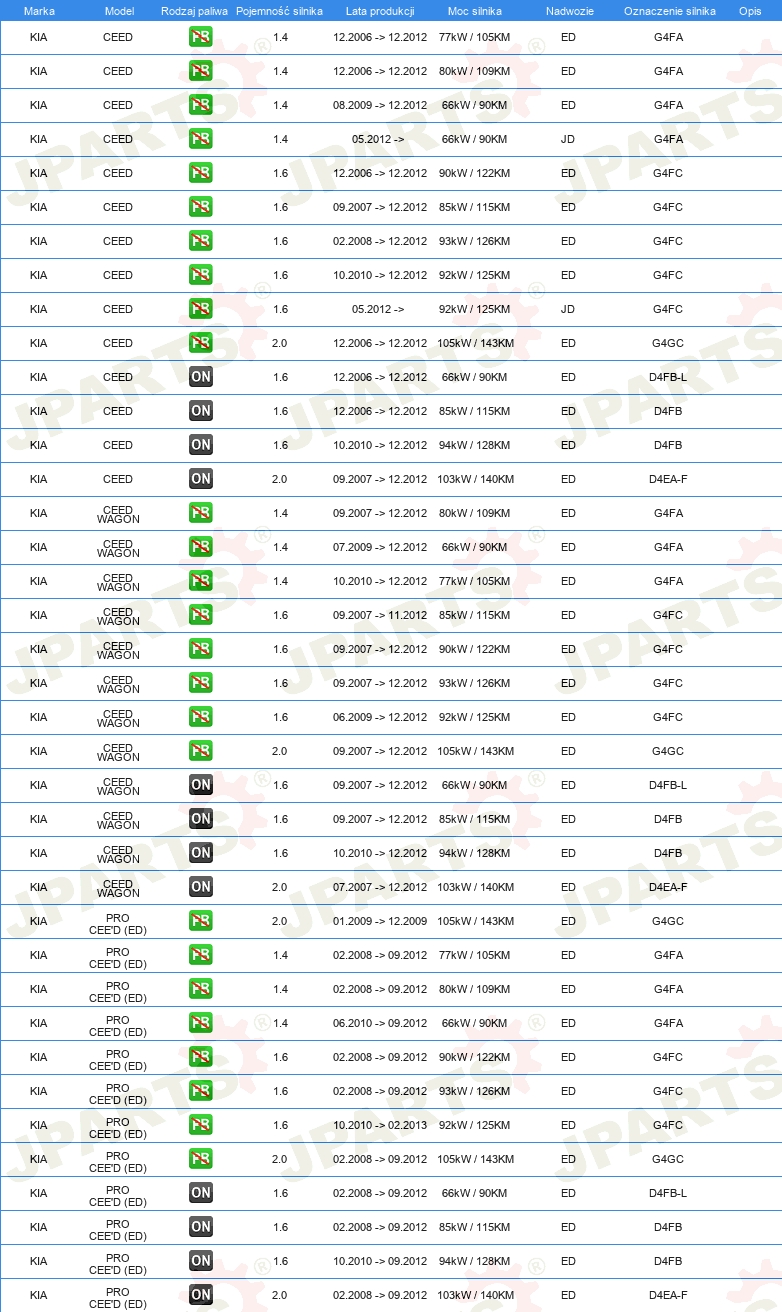Click date range 08.2009 -> 12.2012 for CEED
This screenshot has height=1312, width=782.
(x=380, y=105)
